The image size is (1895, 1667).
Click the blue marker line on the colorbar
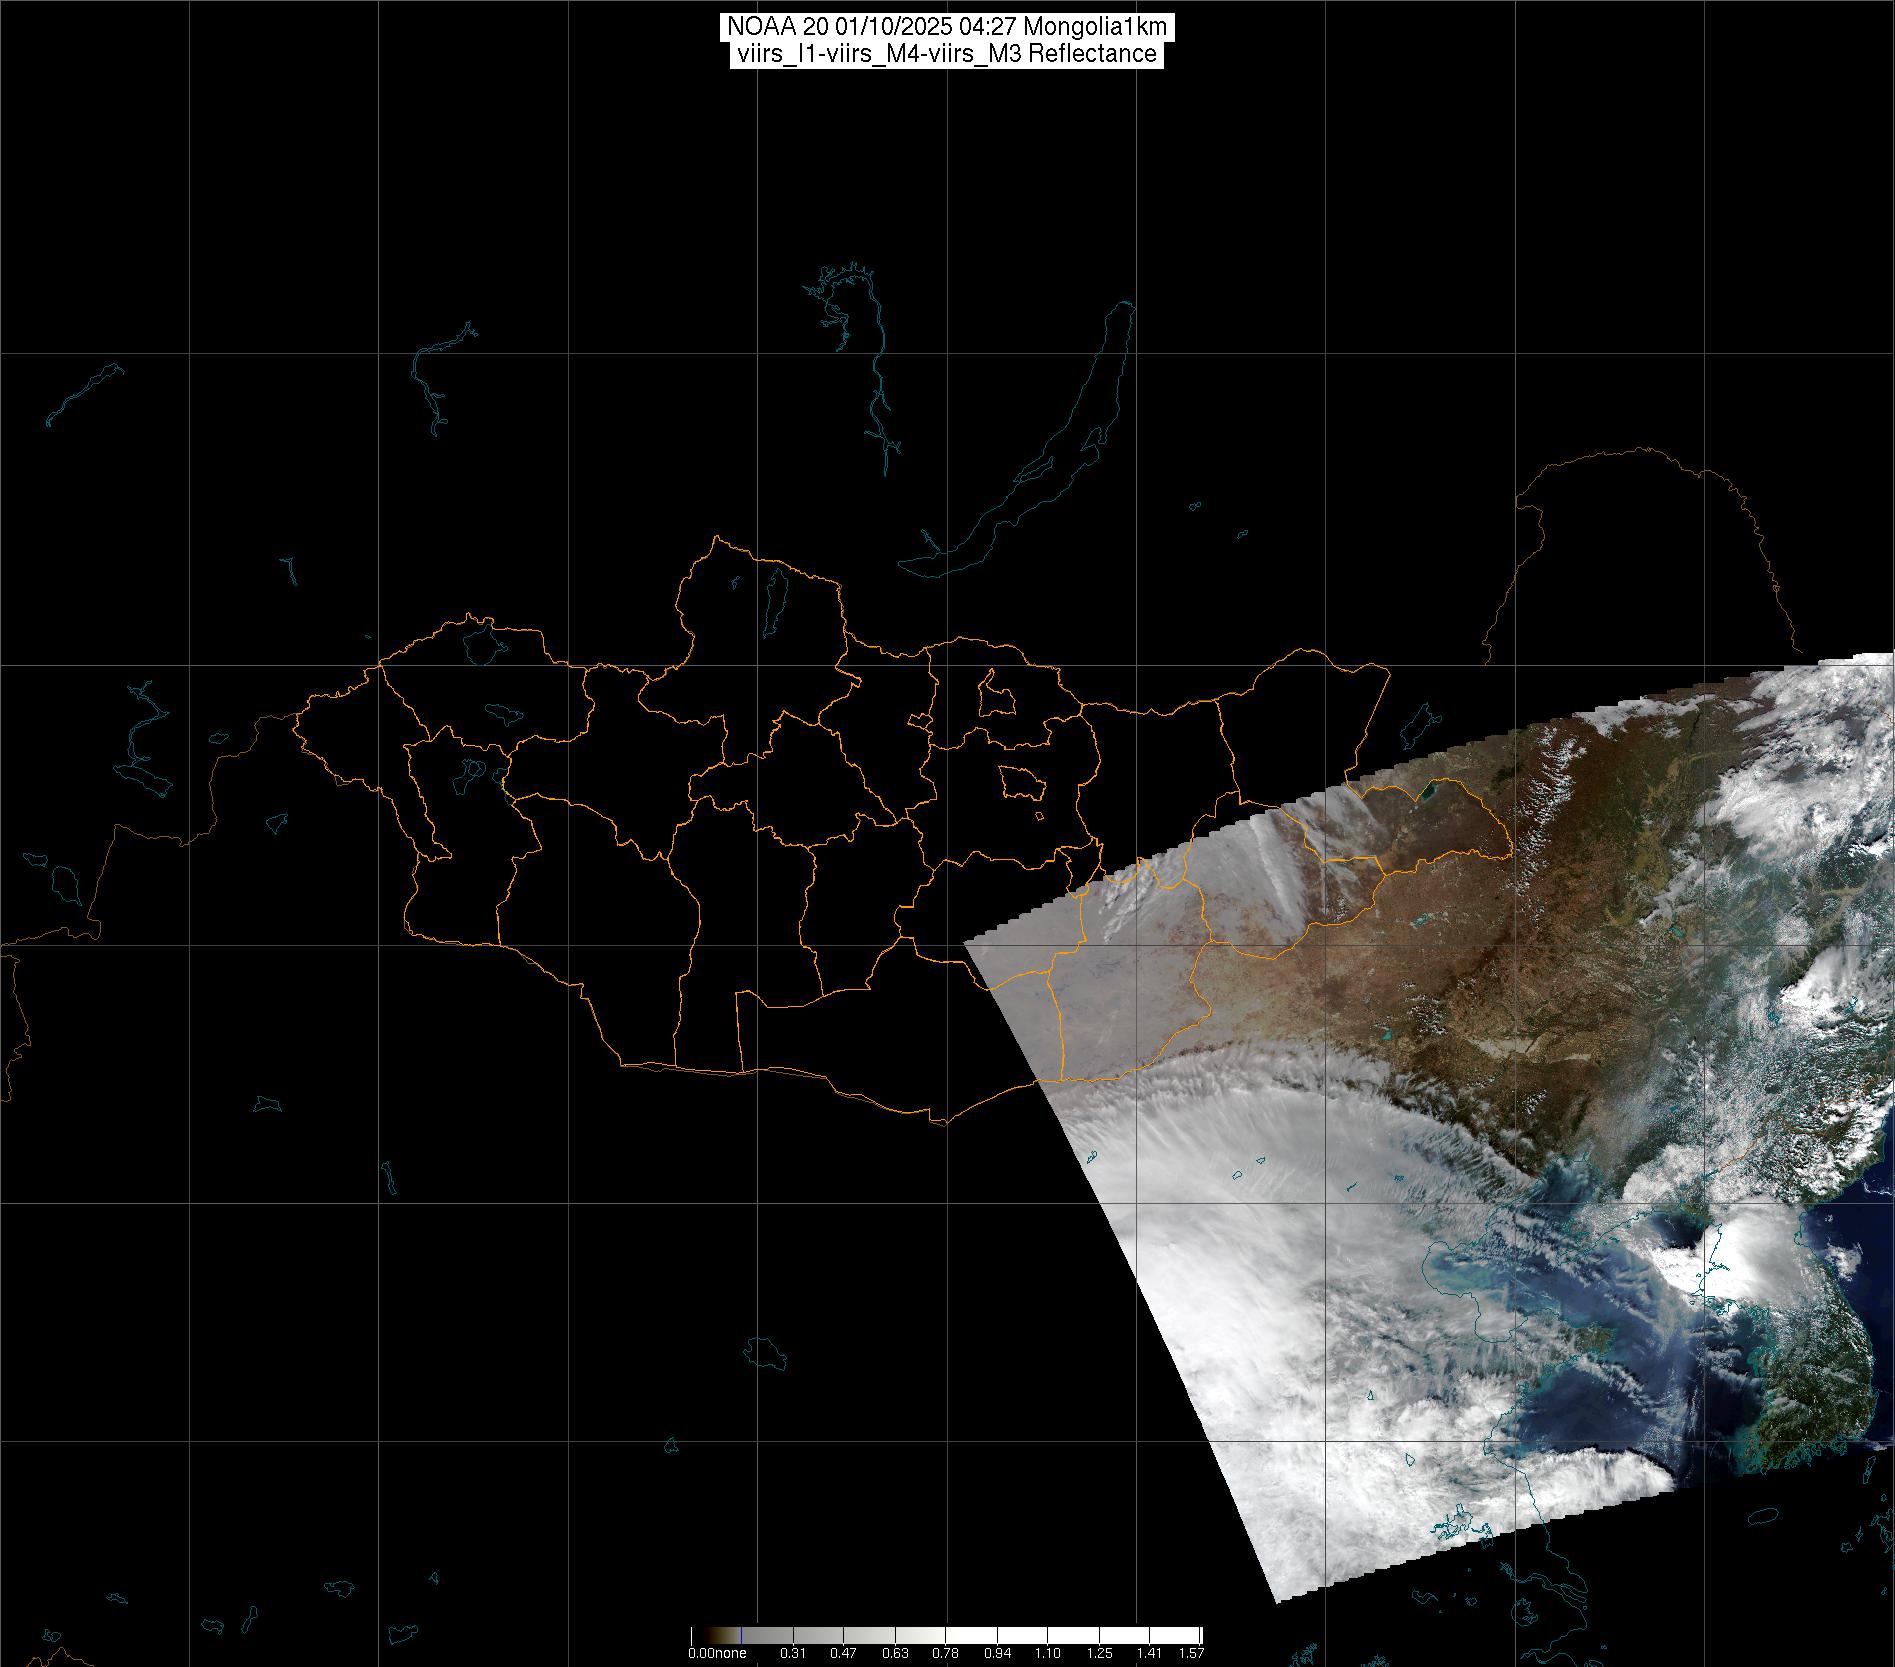739,1636
